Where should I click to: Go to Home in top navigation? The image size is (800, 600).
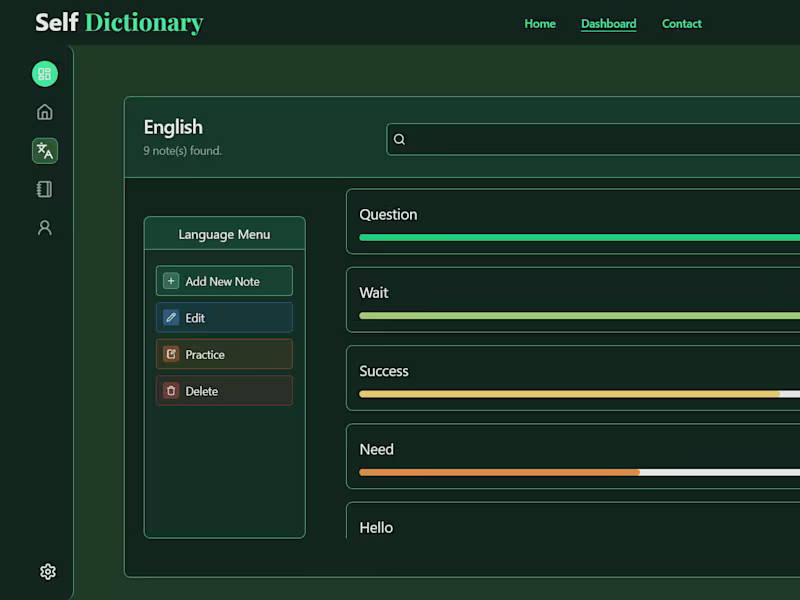tap(540, 23)
